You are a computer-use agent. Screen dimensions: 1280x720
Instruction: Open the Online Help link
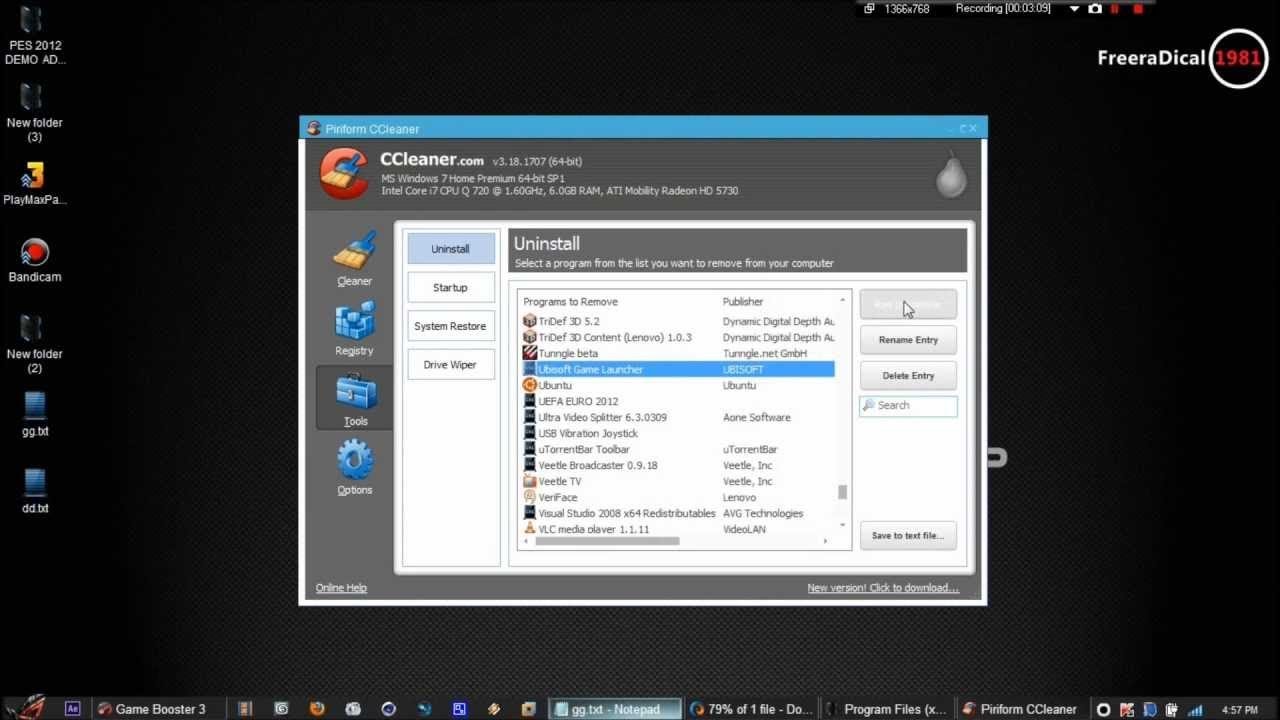click(x=341, y=588)
